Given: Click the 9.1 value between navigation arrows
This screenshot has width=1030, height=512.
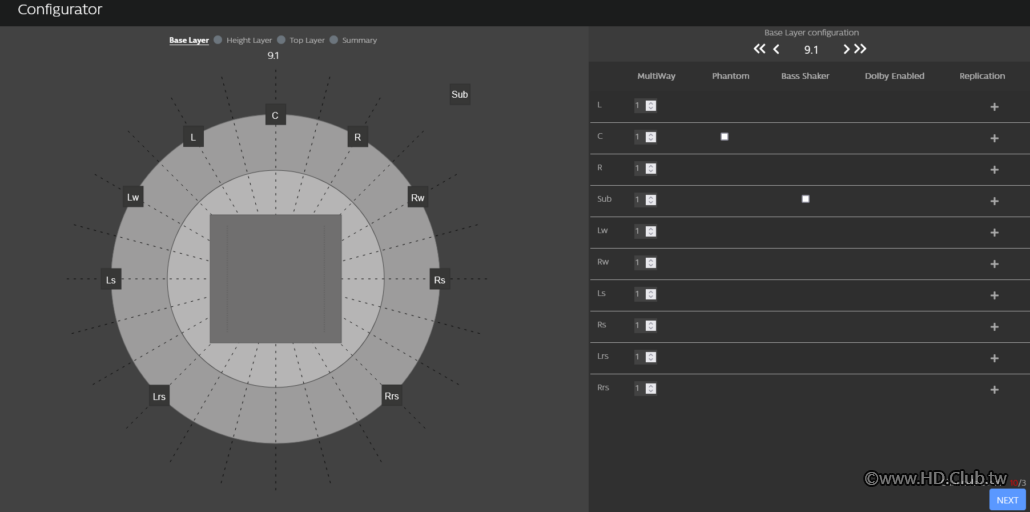Looking at the screenshot, I should (x=811, y=50).
